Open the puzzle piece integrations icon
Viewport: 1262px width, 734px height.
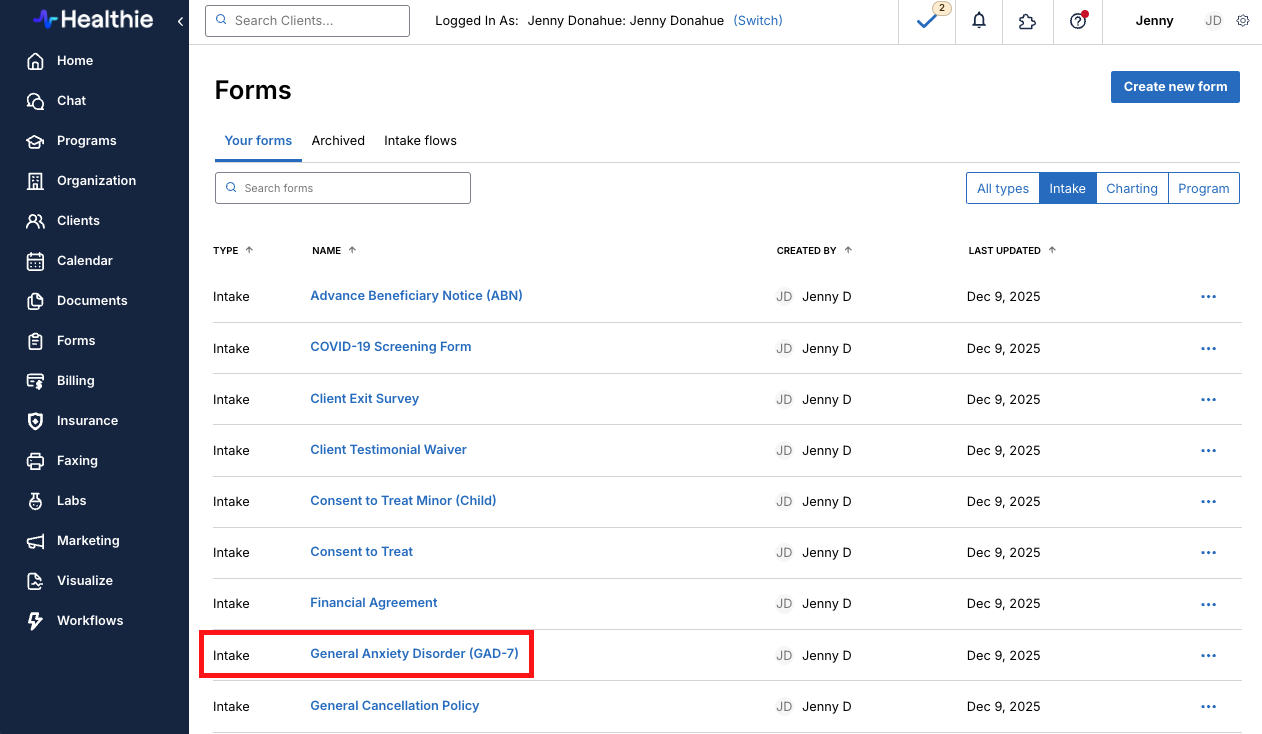coord(1027,21)
